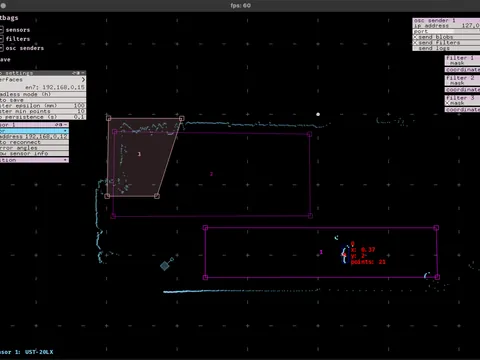
Task: Click the detected blob bracket beside red readout
Action: [x=344, y=255]
